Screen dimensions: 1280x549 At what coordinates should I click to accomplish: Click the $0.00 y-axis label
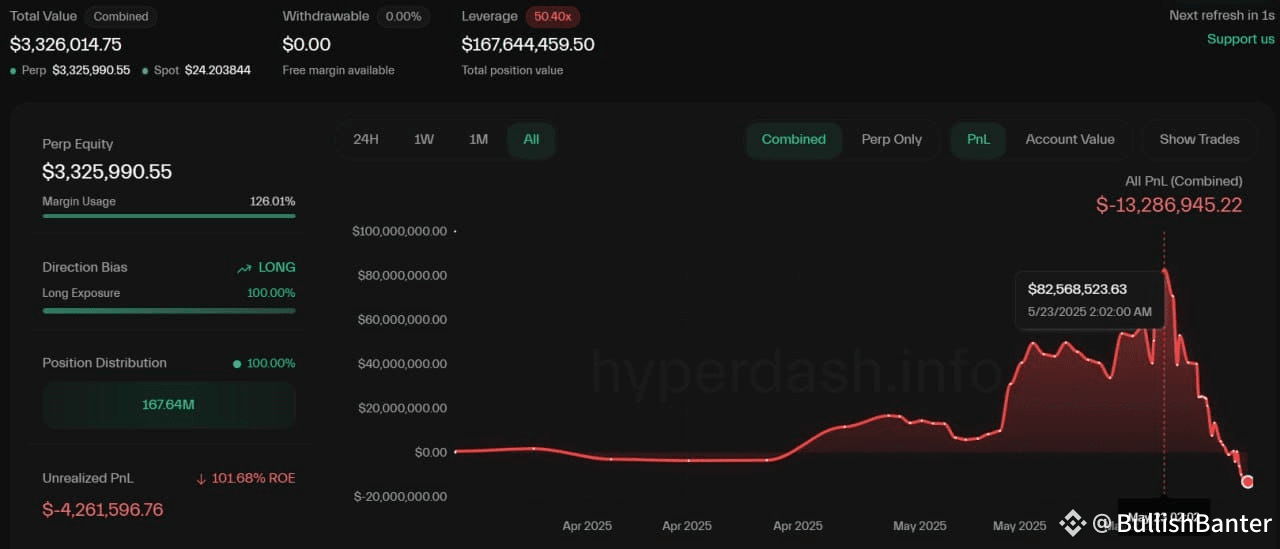[x=431, y=452]
